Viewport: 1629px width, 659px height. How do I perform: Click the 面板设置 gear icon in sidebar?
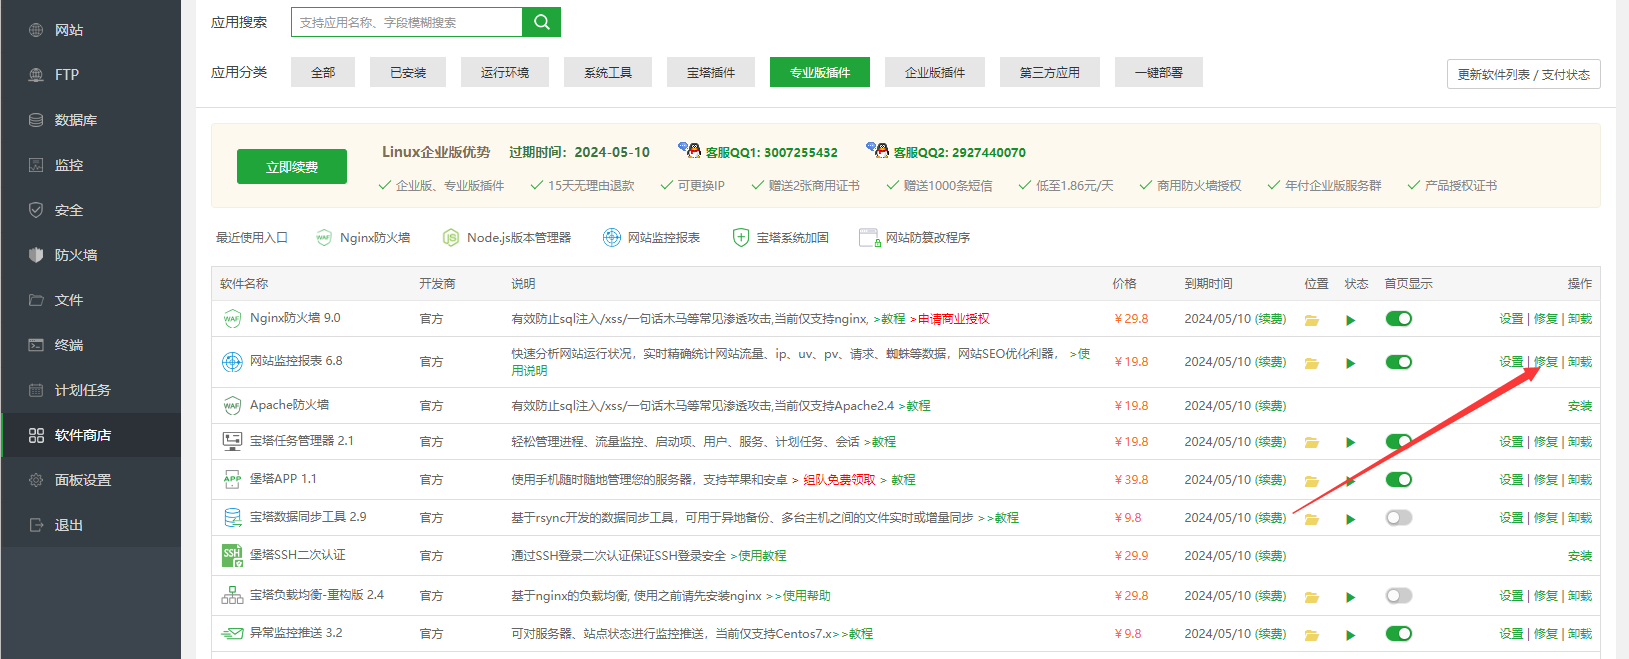36,480
